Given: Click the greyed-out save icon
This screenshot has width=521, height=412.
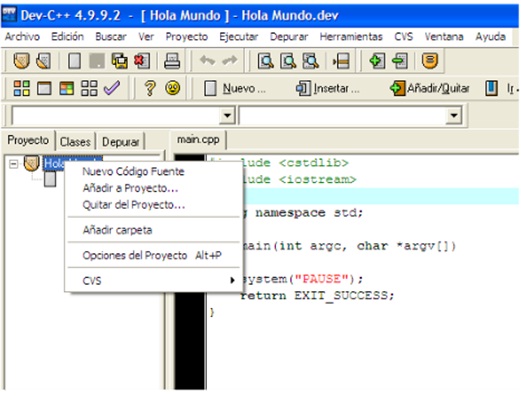Looking at the screenshot, I should click(x=97, y=61).
